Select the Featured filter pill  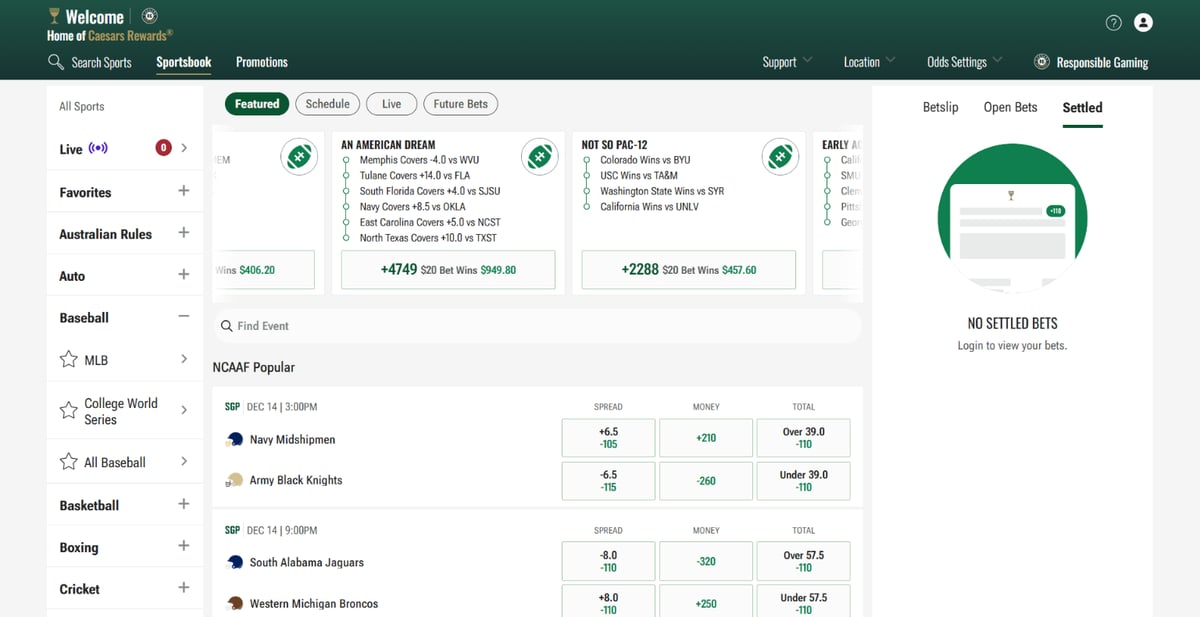[257, 104]
